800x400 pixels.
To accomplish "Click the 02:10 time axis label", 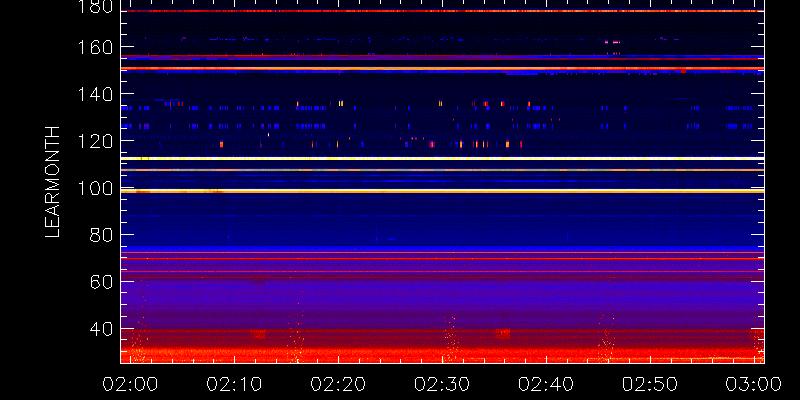I will (234, 384).
